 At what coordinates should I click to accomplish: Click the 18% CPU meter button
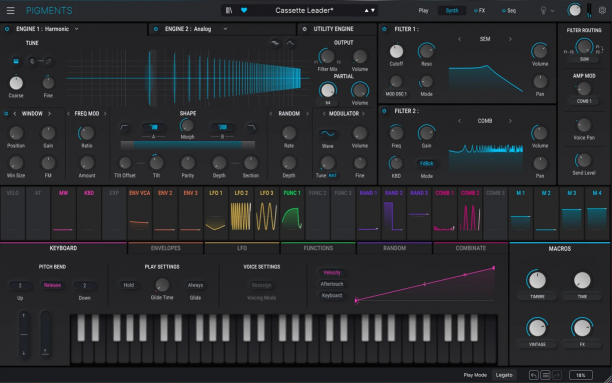coord(580,375)
